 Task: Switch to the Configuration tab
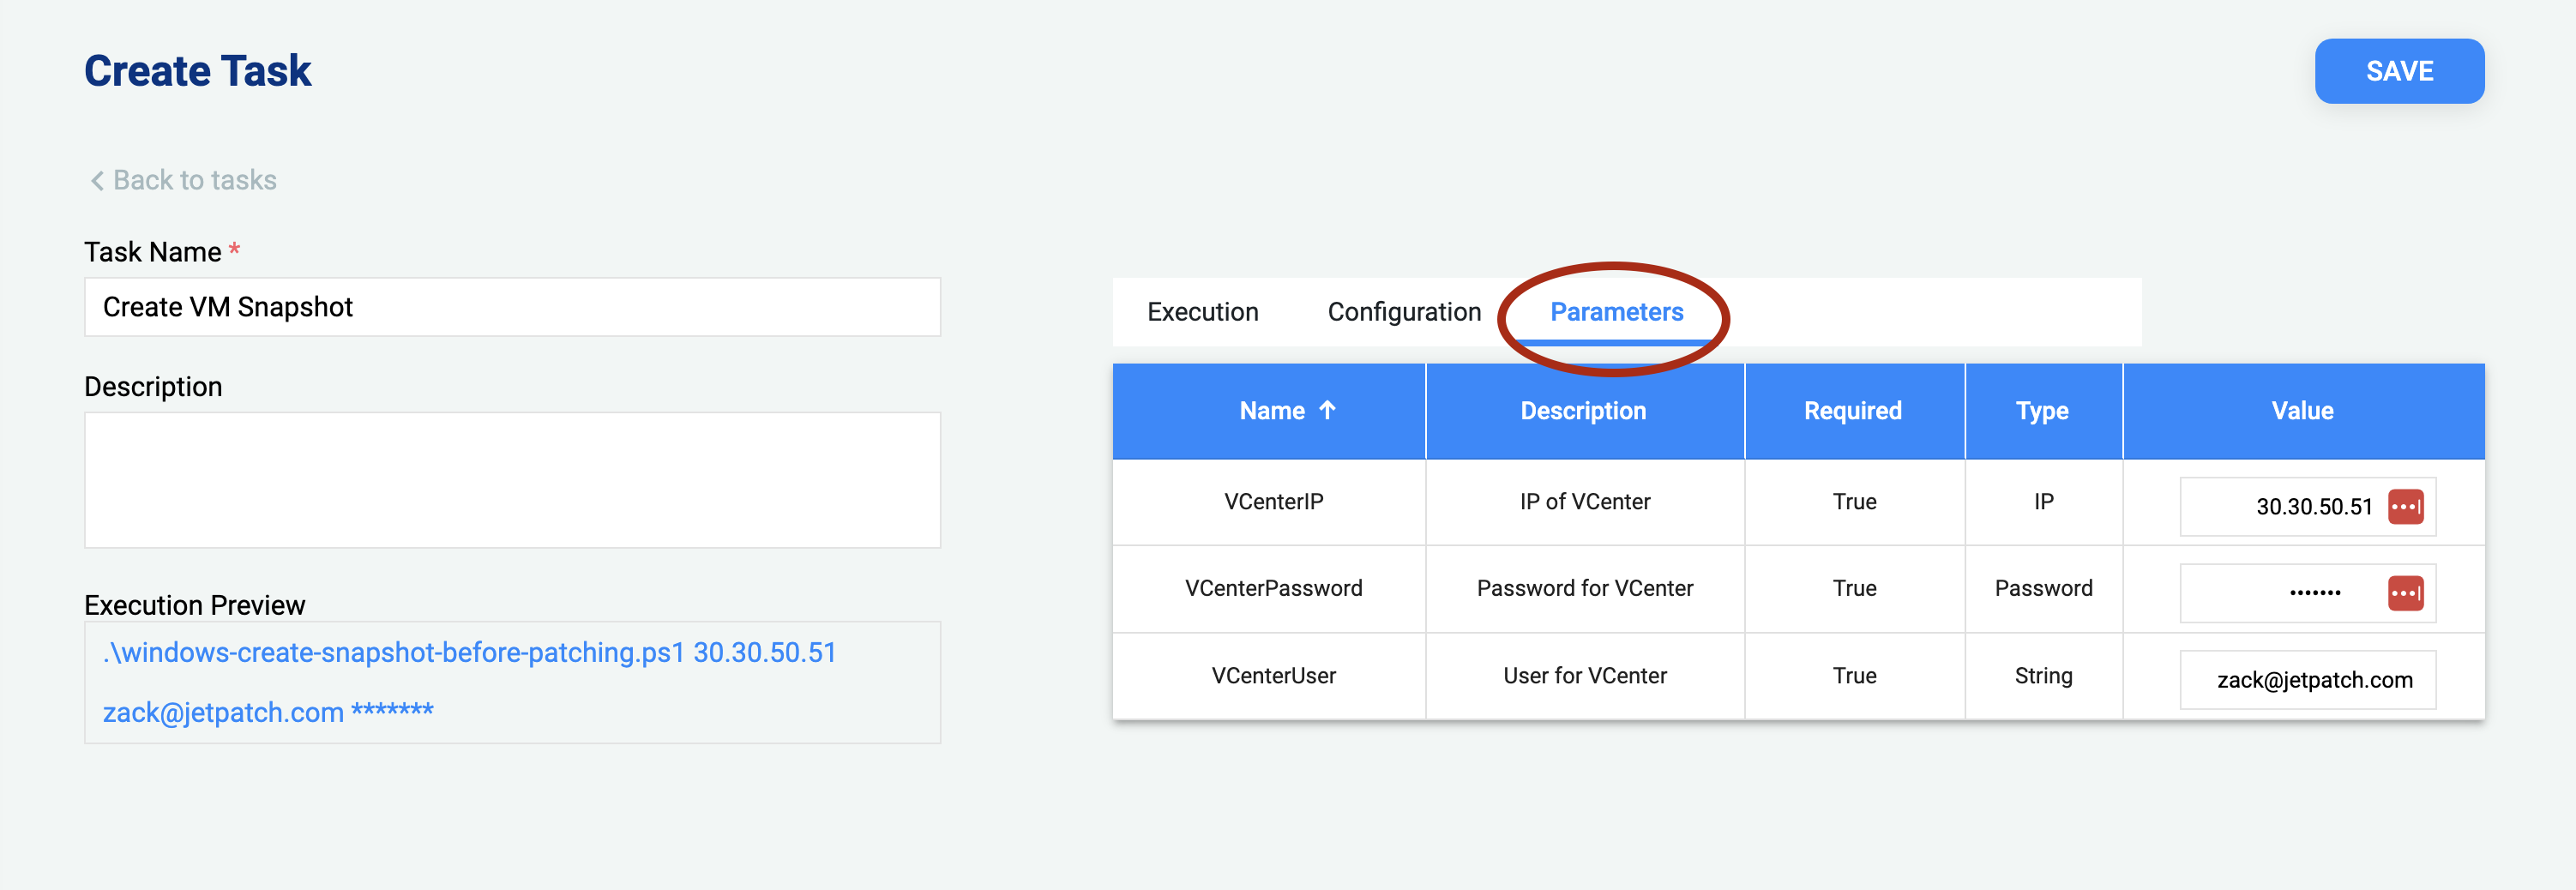(1403, 311)
